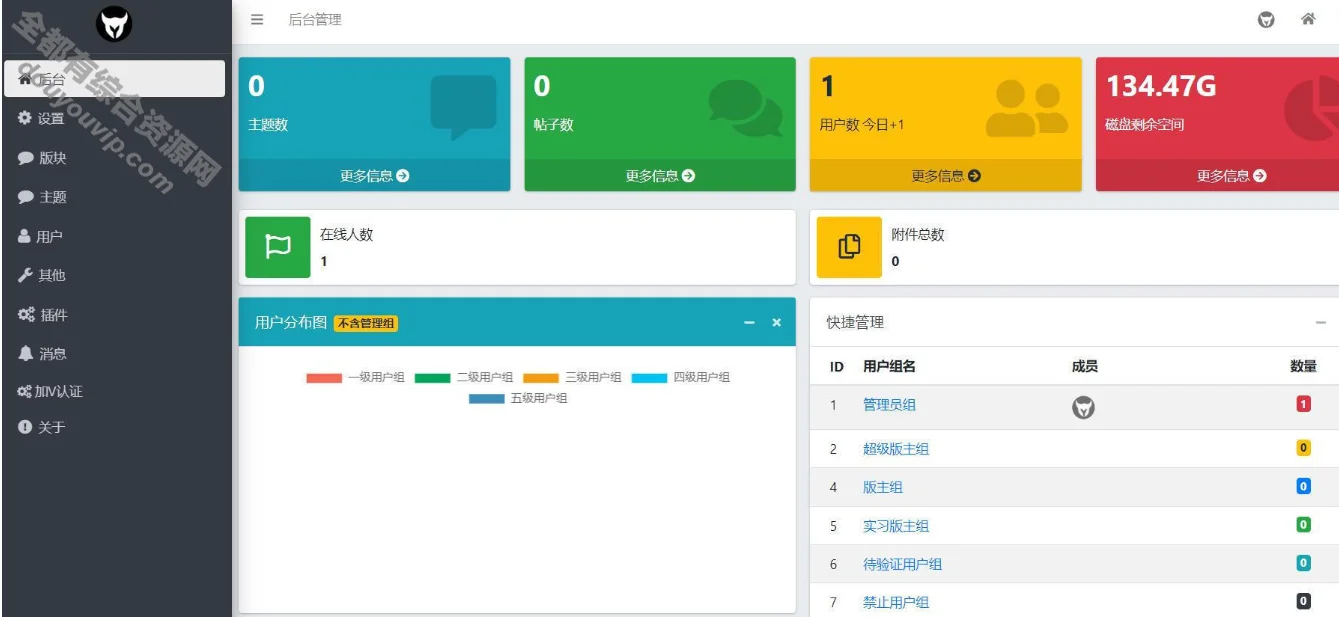Toggle the sidebar with the hamburger icon
1339x617 pixels.
(257, 17)
